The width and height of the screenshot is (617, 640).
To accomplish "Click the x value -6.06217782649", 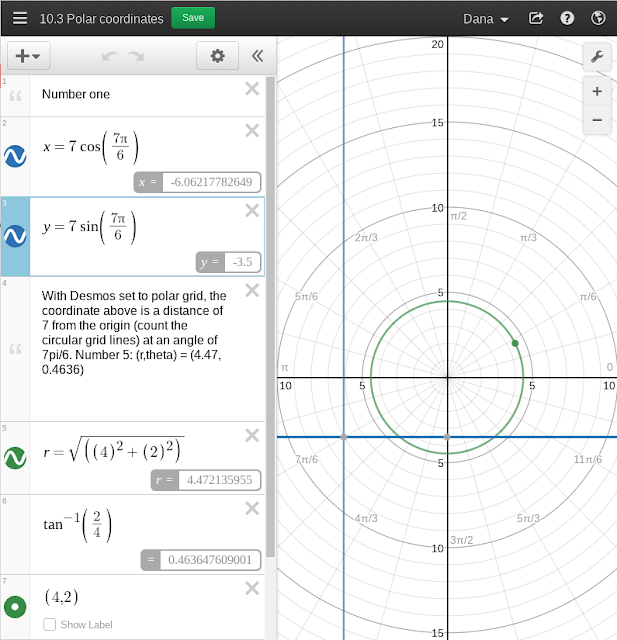I will (x=211, y=182).
